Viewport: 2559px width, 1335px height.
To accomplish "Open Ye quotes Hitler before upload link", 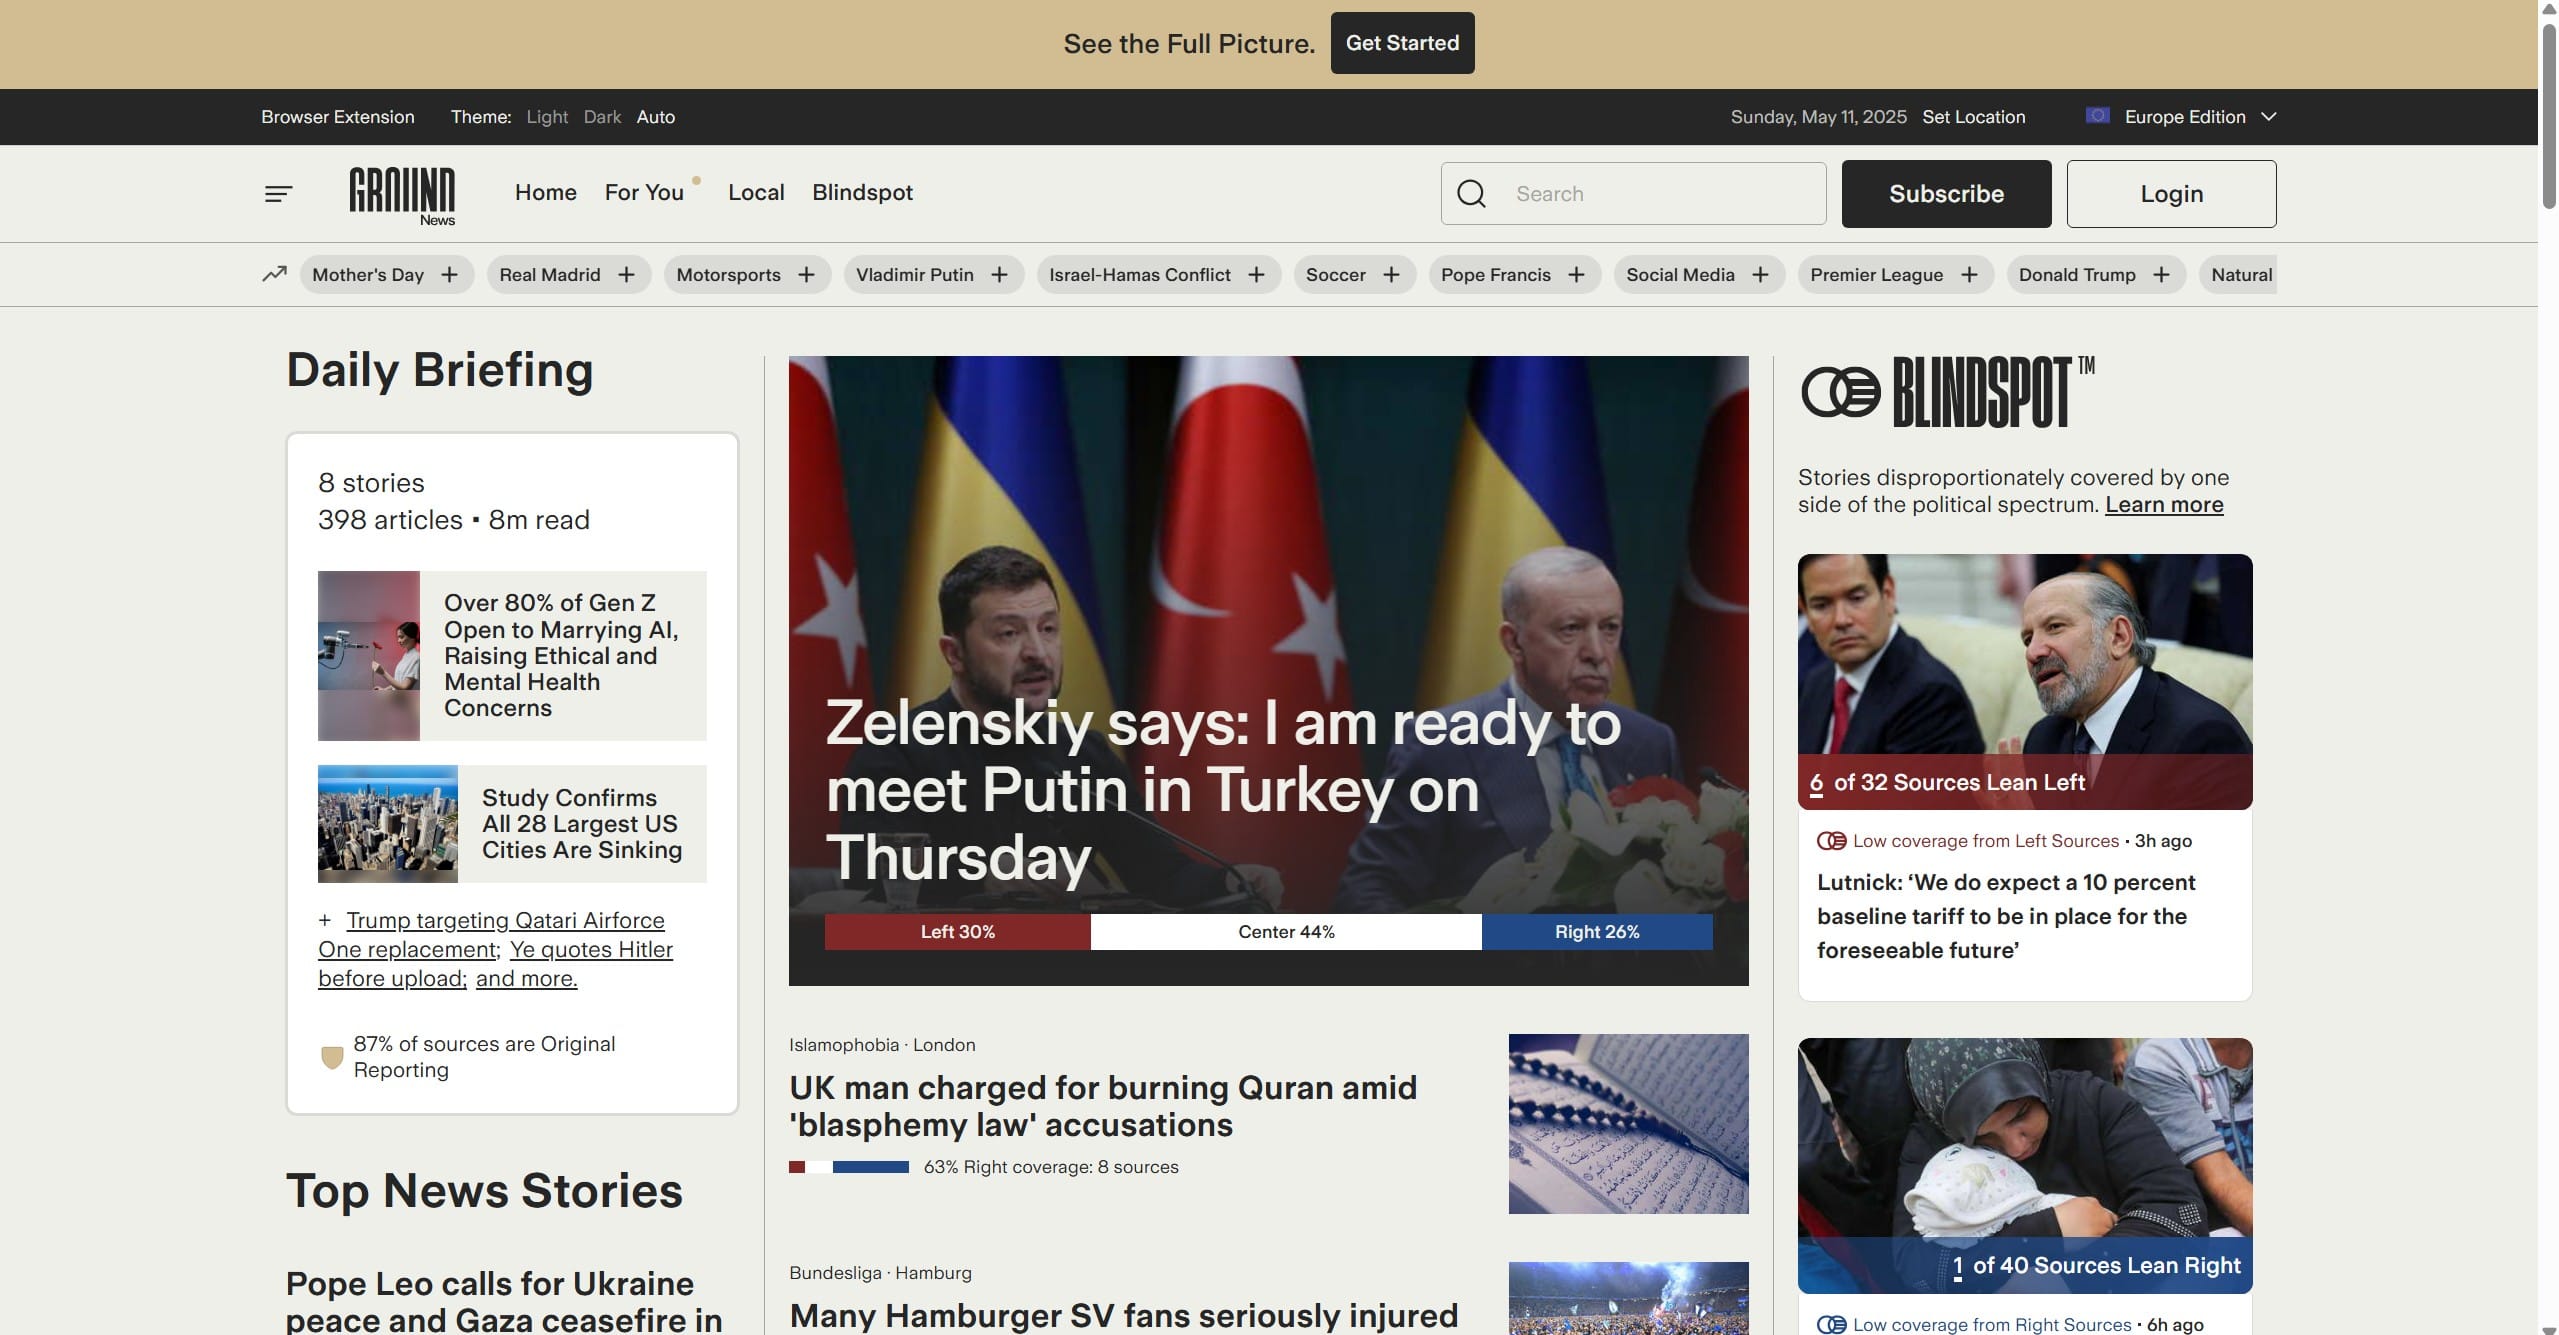I will (495, 964).
